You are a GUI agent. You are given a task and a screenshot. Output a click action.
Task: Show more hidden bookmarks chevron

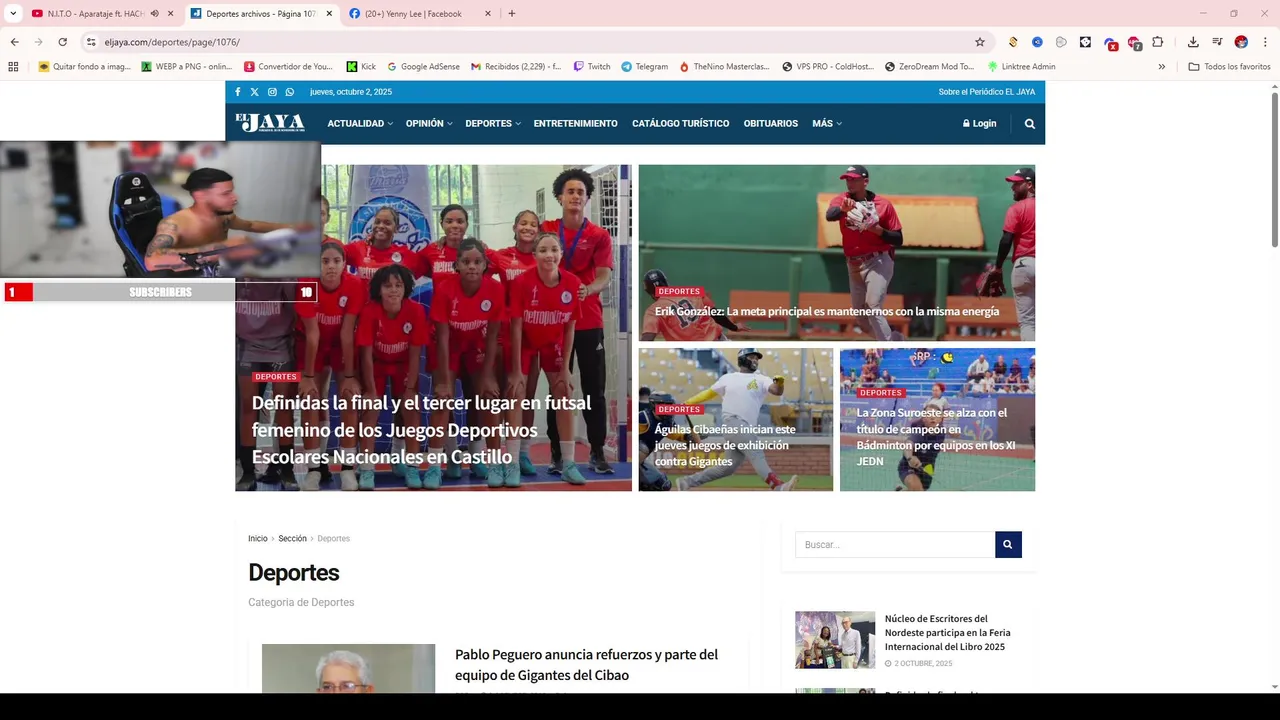pyautogui.click(x=1162, y=67)
